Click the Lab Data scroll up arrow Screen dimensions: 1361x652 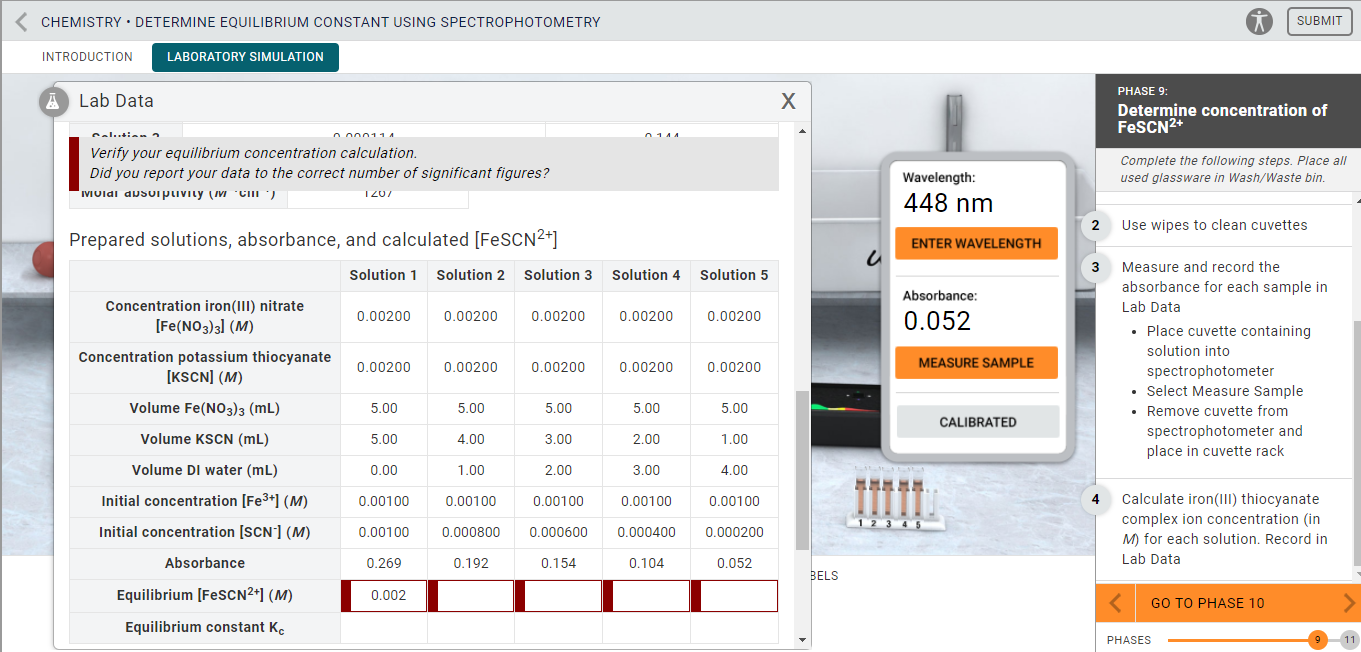point(802,131)
